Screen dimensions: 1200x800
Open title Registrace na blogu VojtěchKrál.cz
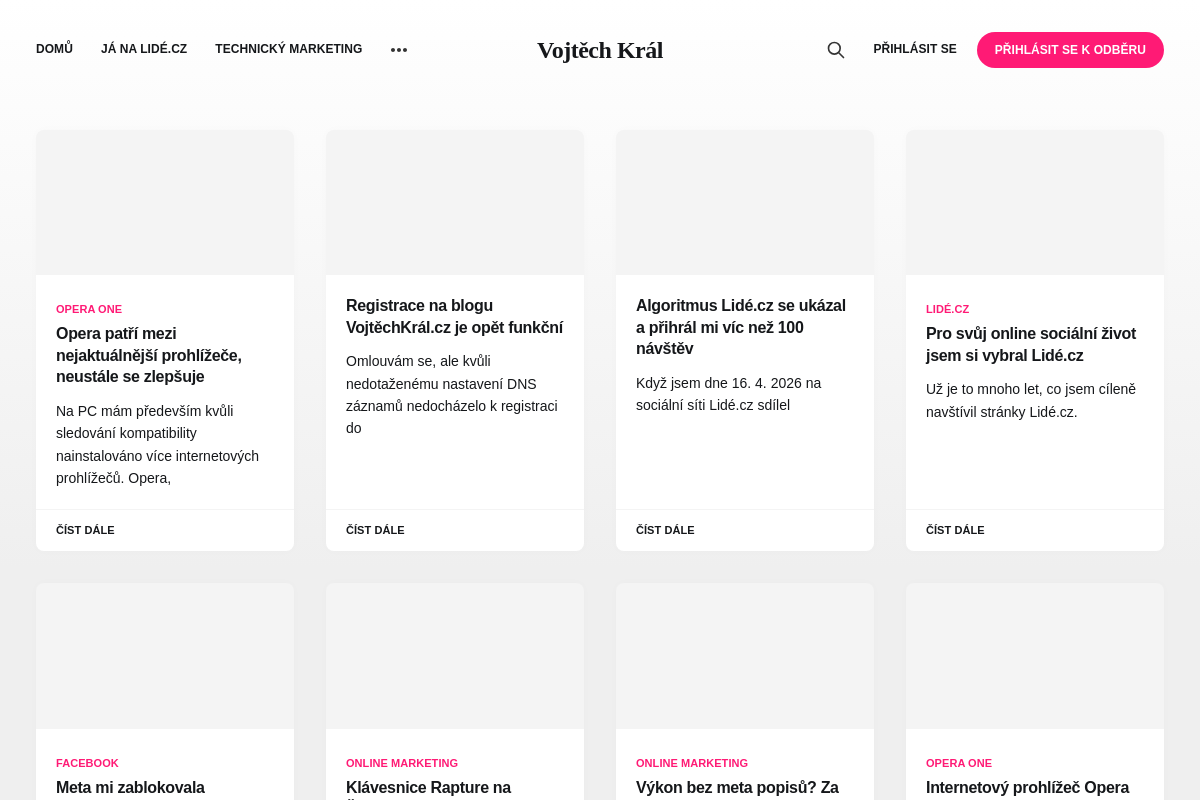[x=454, y=316]
